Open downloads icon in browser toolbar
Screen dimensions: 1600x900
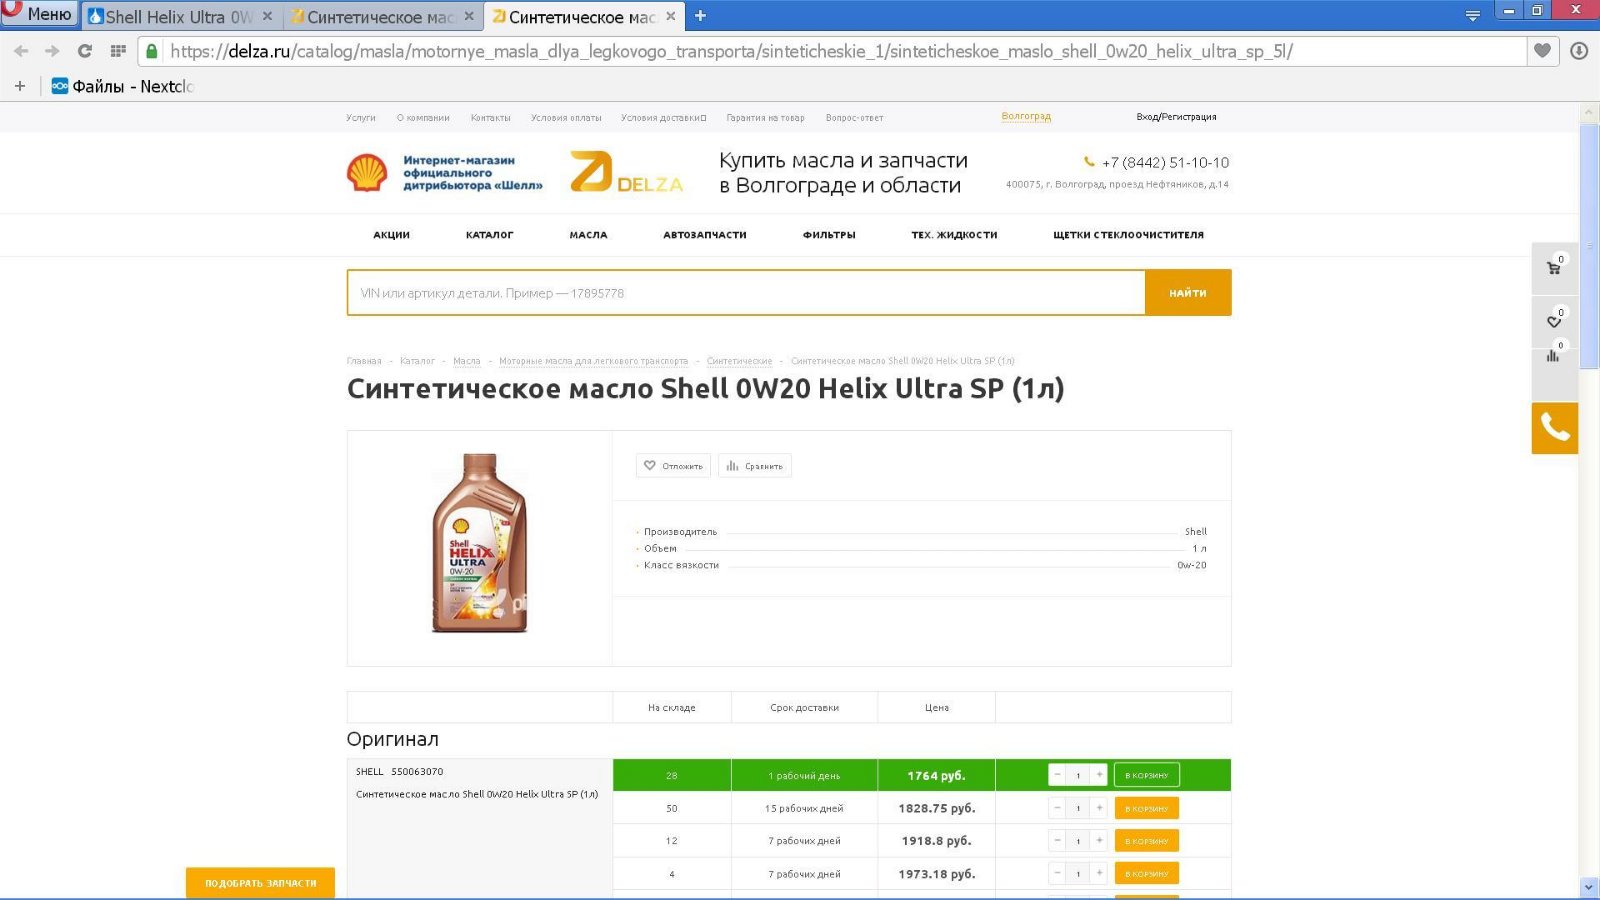(1579, 51)
